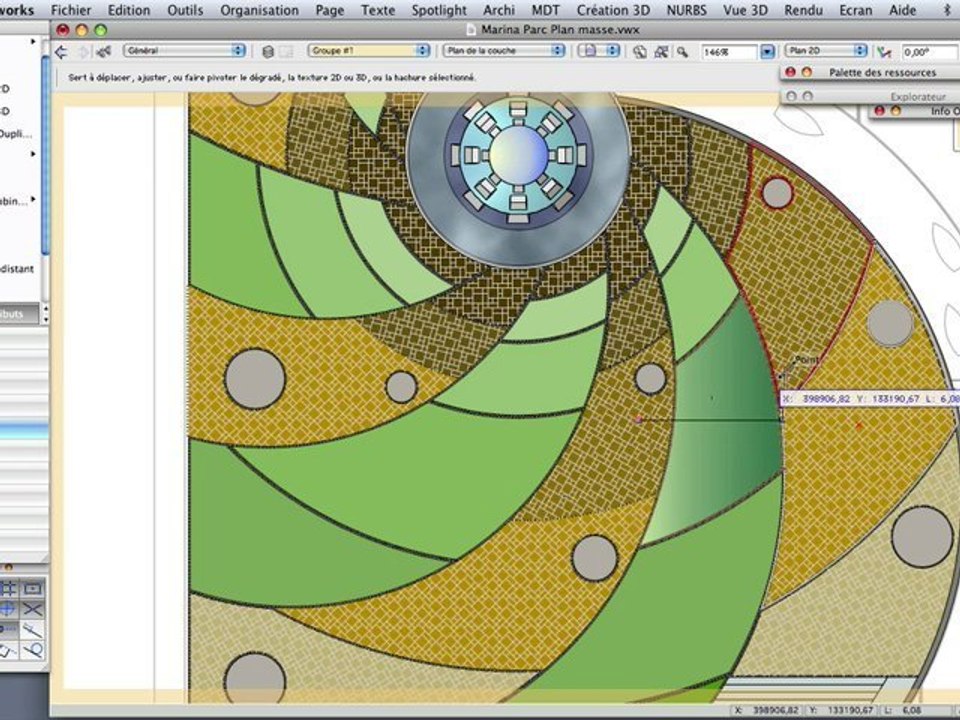Click the fit to objects zoom icon

coord(661,52)
